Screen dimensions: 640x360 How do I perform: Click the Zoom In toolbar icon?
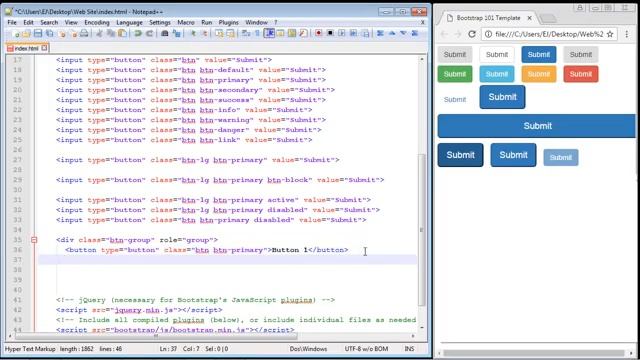[x=193, y=33]
